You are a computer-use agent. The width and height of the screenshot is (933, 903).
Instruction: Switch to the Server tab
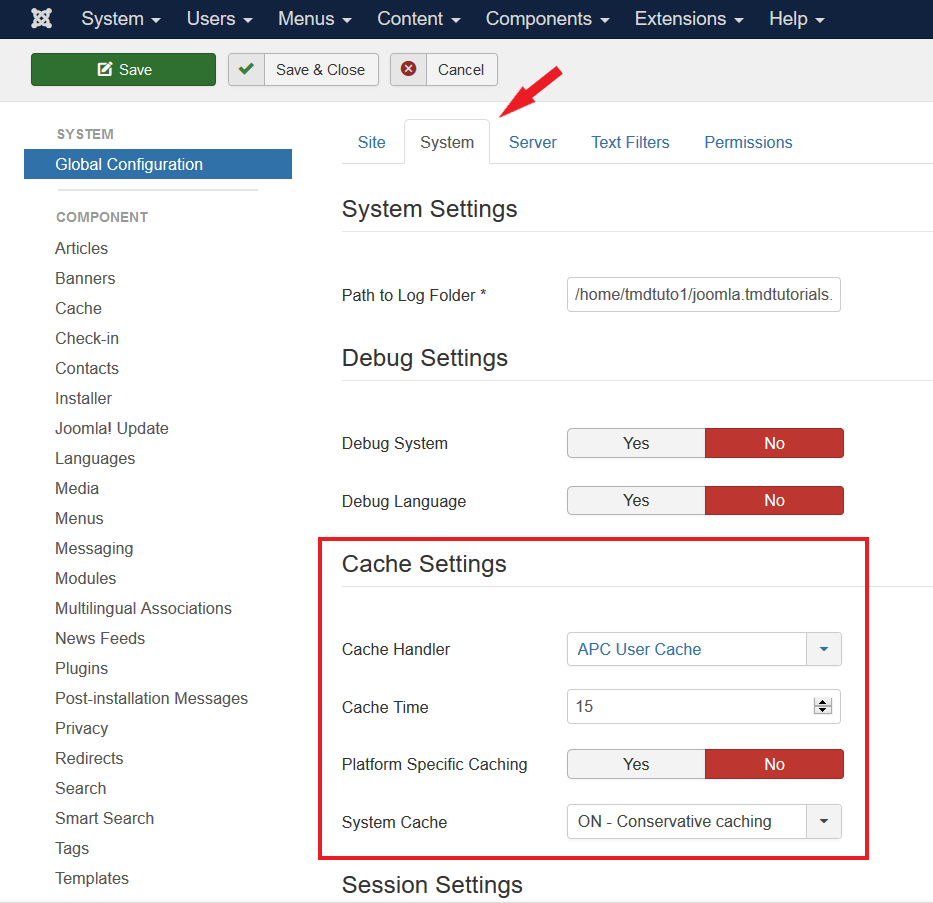(x=532, y=142)
